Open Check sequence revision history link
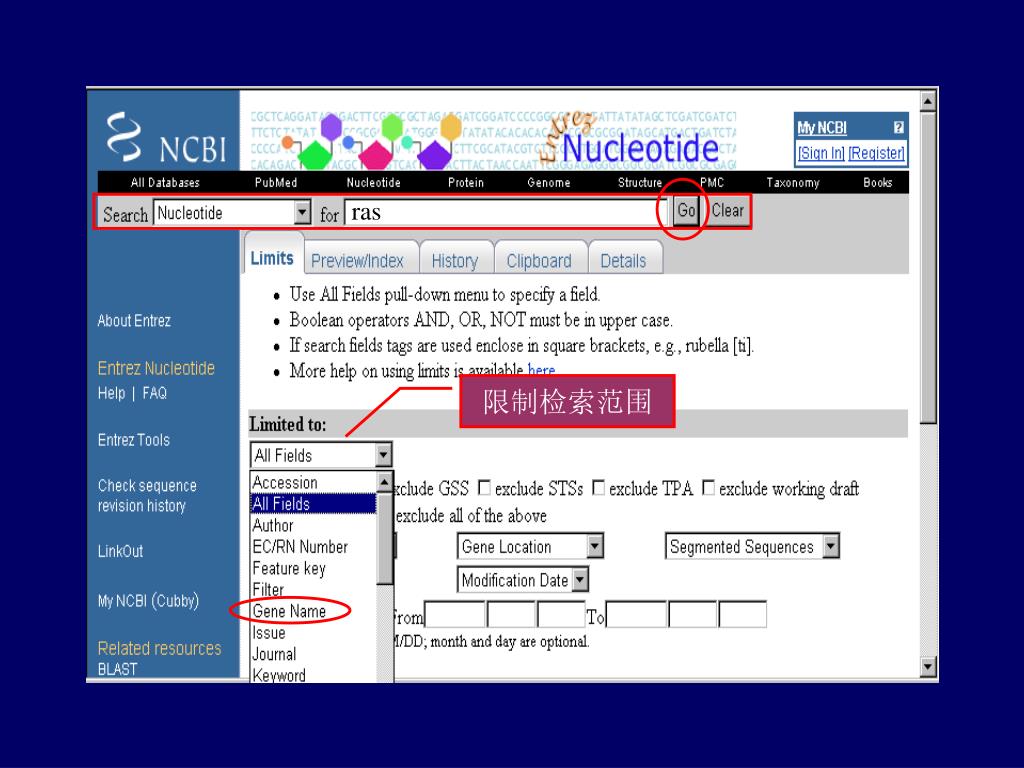1024x768 pixels. (x=147, y=496)
